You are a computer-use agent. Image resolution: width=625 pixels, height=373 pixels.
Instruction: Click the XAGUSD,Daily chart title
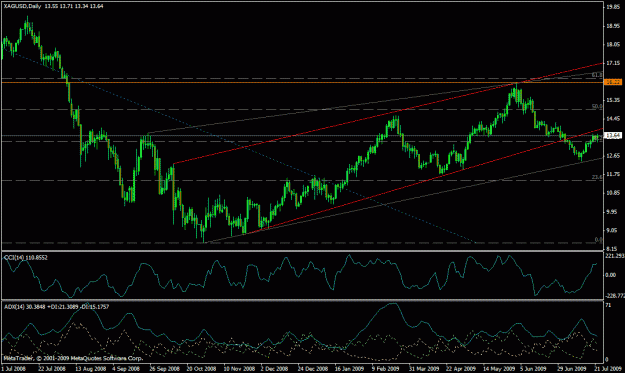[x=23, y=6]
